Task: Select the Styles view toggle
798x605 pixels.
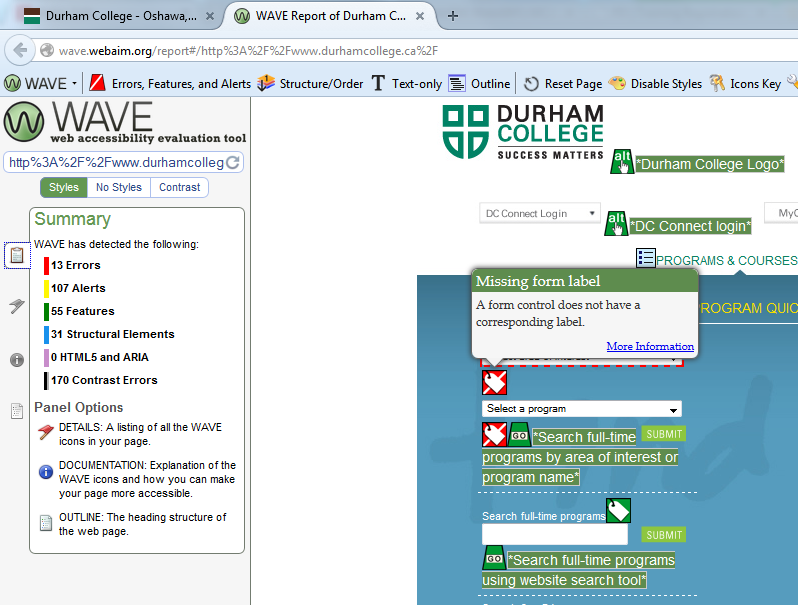Action: [64, 187]
